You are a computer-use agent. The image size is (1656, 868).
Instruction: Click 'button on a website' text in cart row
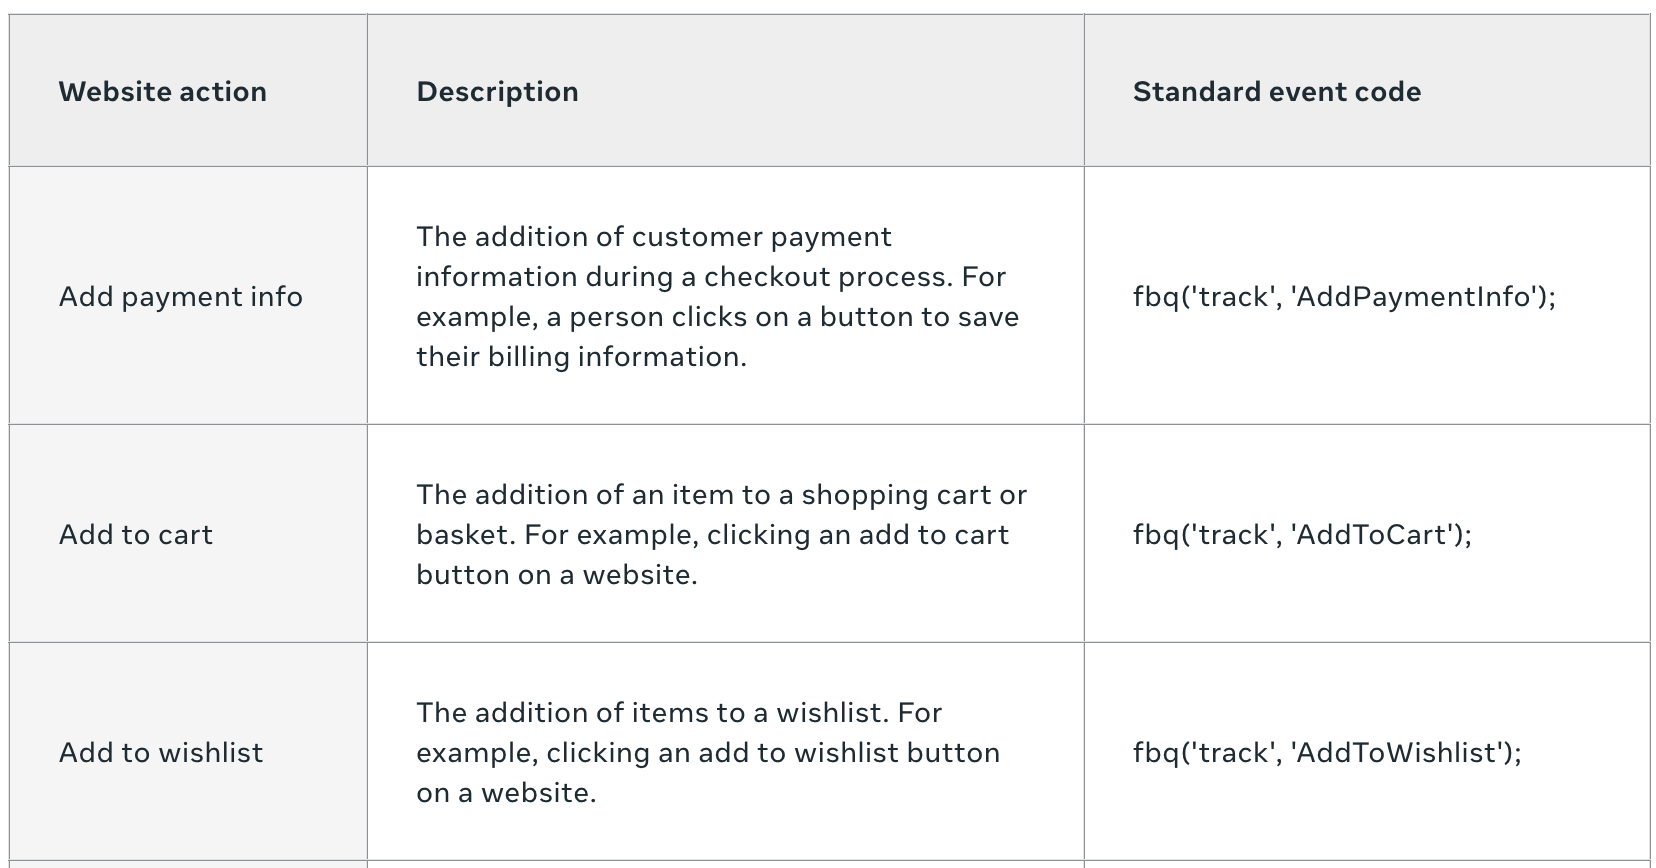[x=557, y=575]
